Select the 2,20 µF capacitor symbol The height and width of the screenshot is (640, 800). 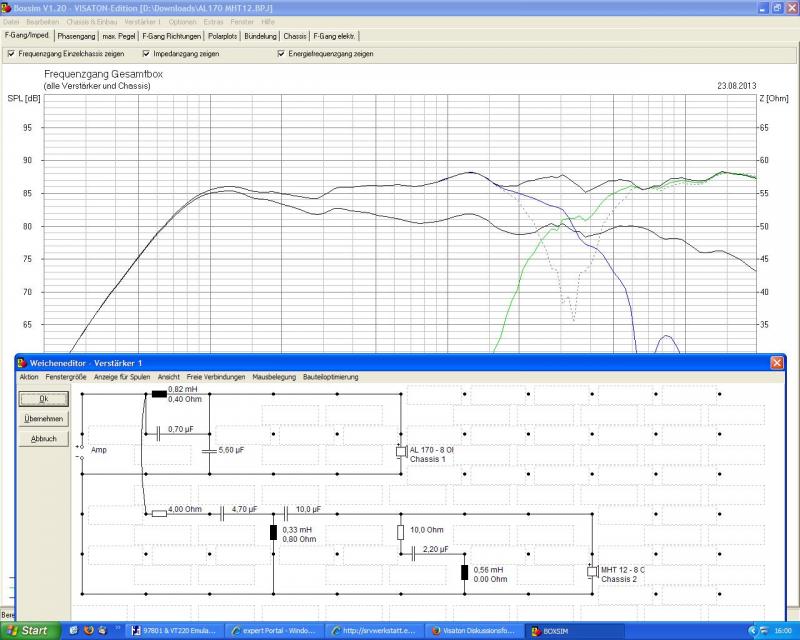(x=414, y=552)
